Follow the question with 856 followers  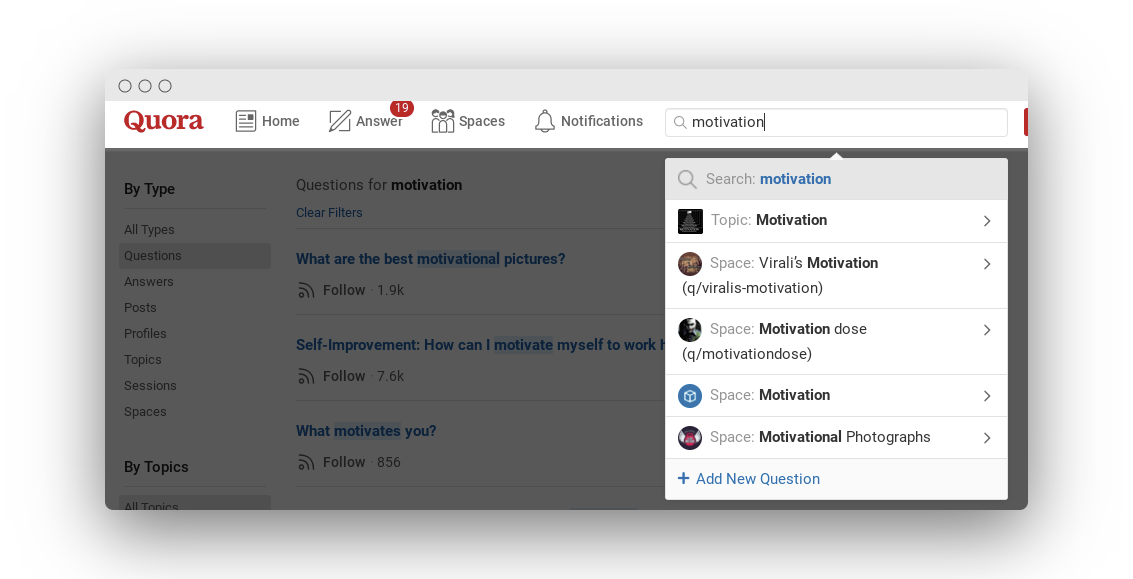[x=344, y=463]
